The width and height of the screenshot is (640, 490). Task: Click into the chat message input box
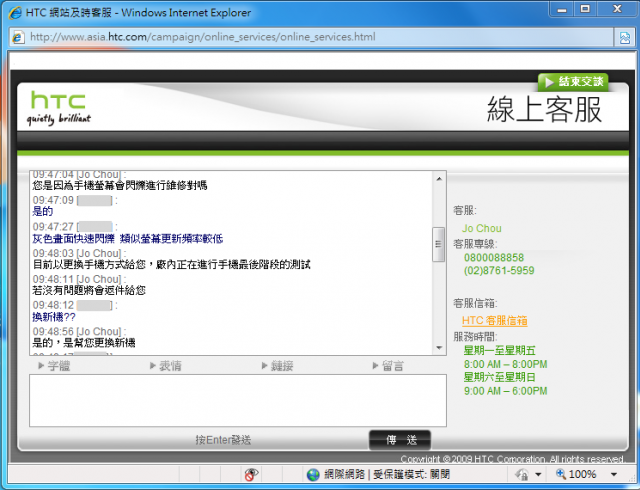[x=238, y=401]
